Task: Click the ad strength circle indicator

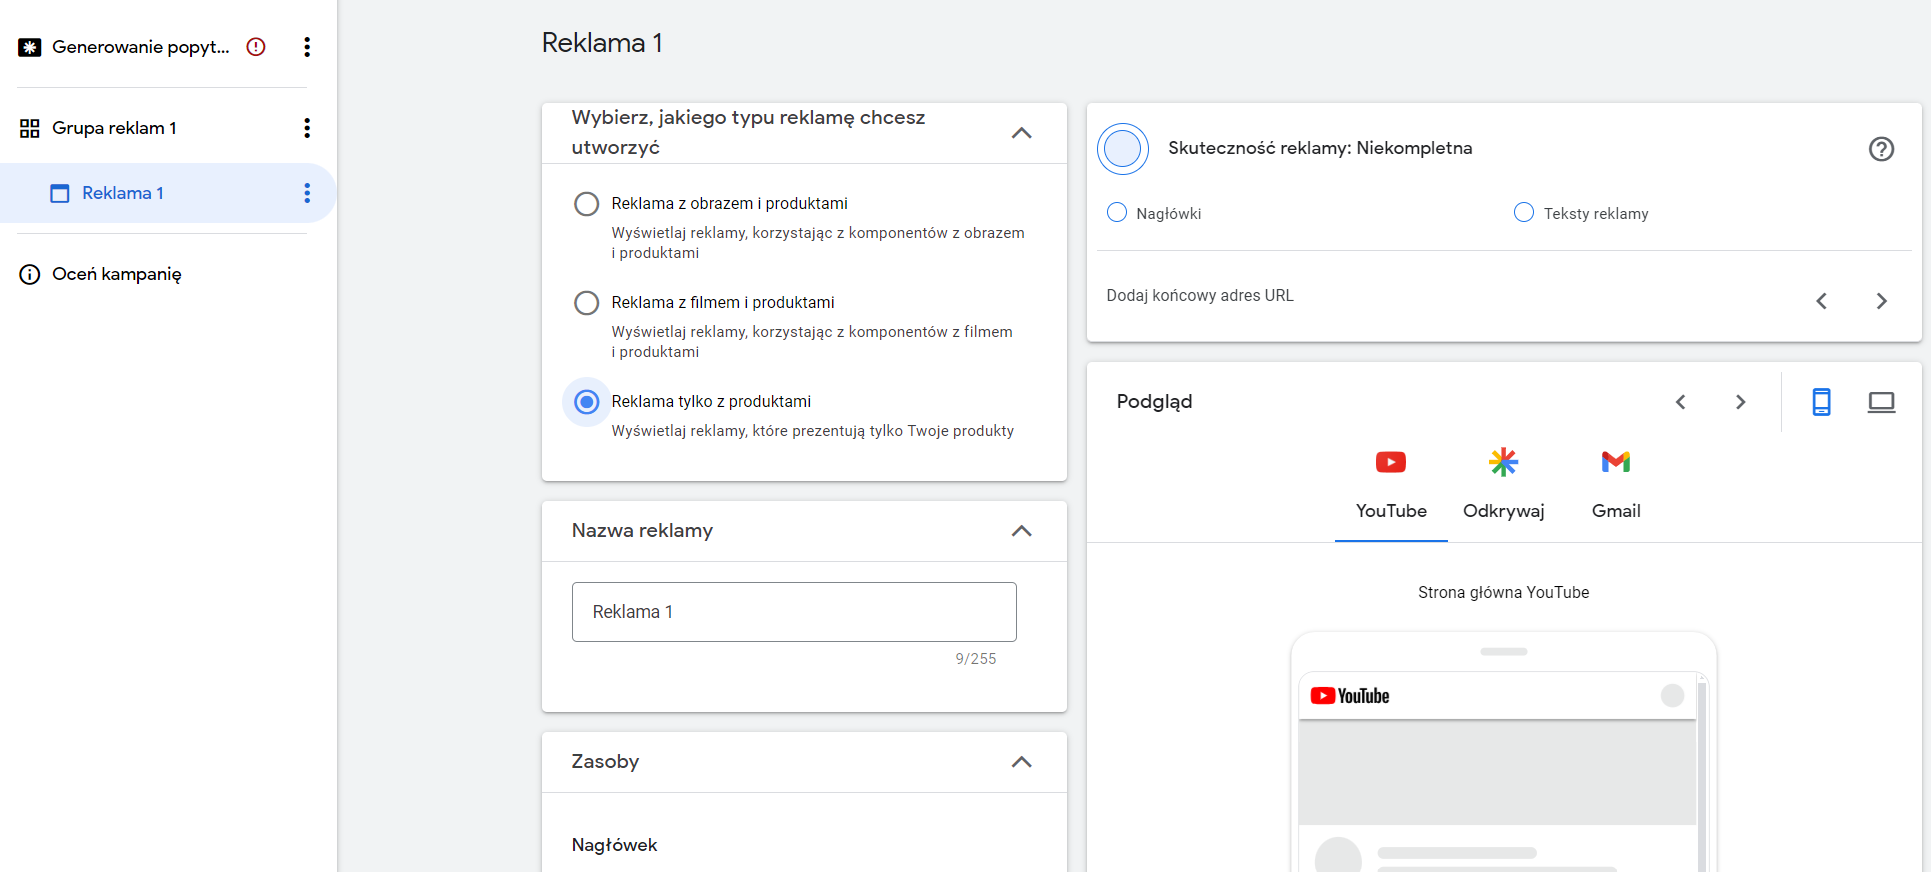Action: coord(1122,149)
